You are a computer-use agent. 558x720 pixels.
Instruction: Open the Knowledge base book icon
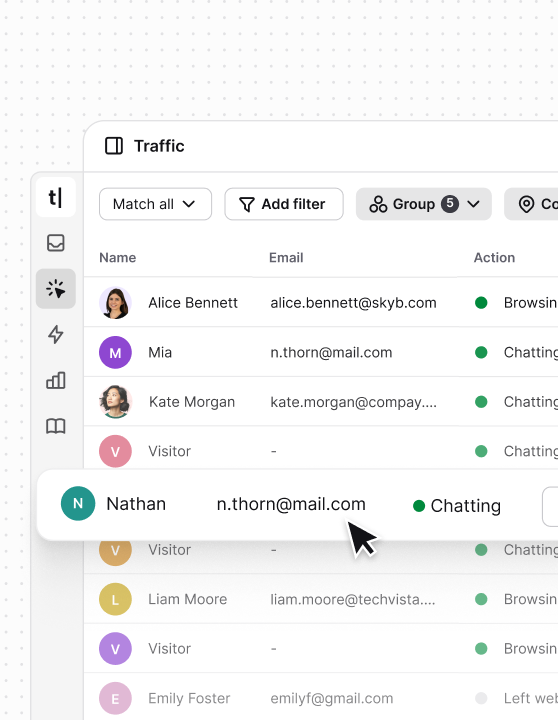[56, 426]
